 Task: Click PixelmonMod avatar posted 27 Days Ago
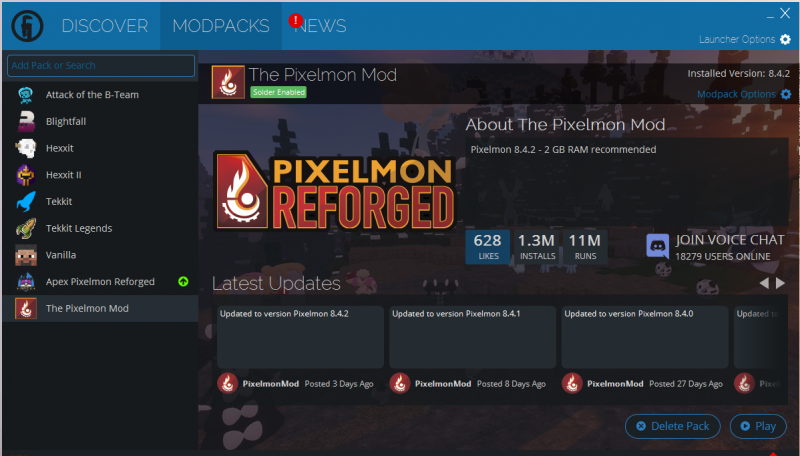[x=572, y=384]
